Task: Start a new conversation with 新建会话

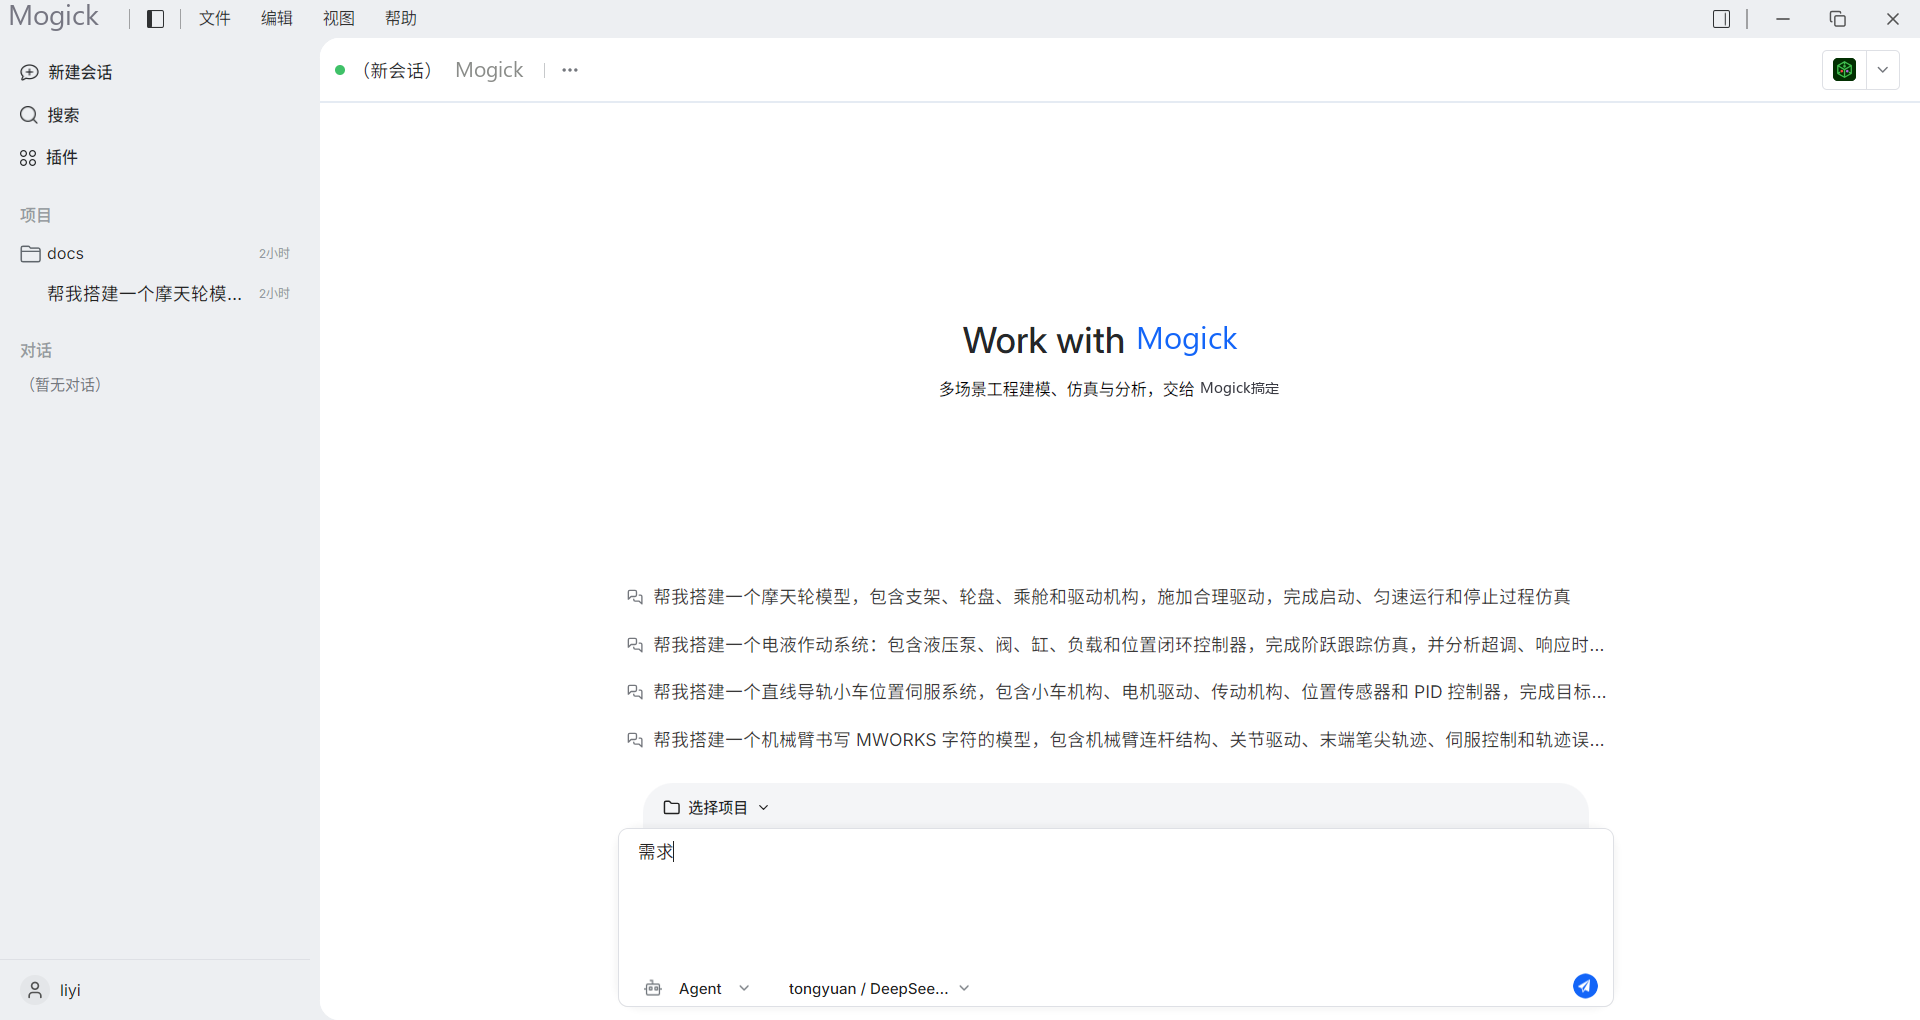Action: tap(66, 72)
